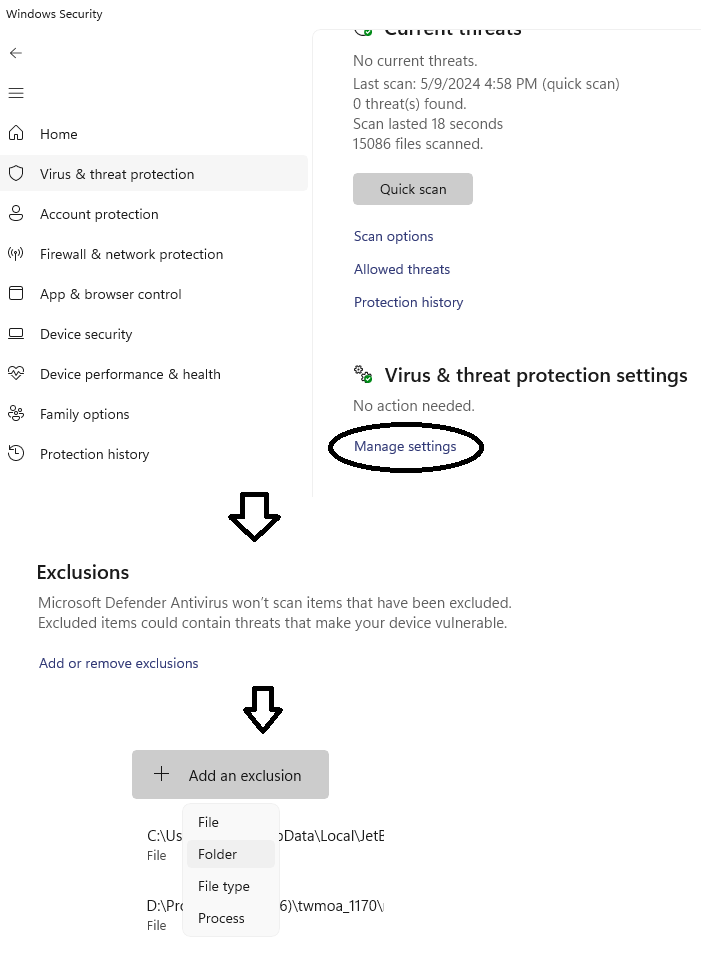Click the Firewall & network protection antenna icon
The image size is (701, 960).
coord(16,253)
